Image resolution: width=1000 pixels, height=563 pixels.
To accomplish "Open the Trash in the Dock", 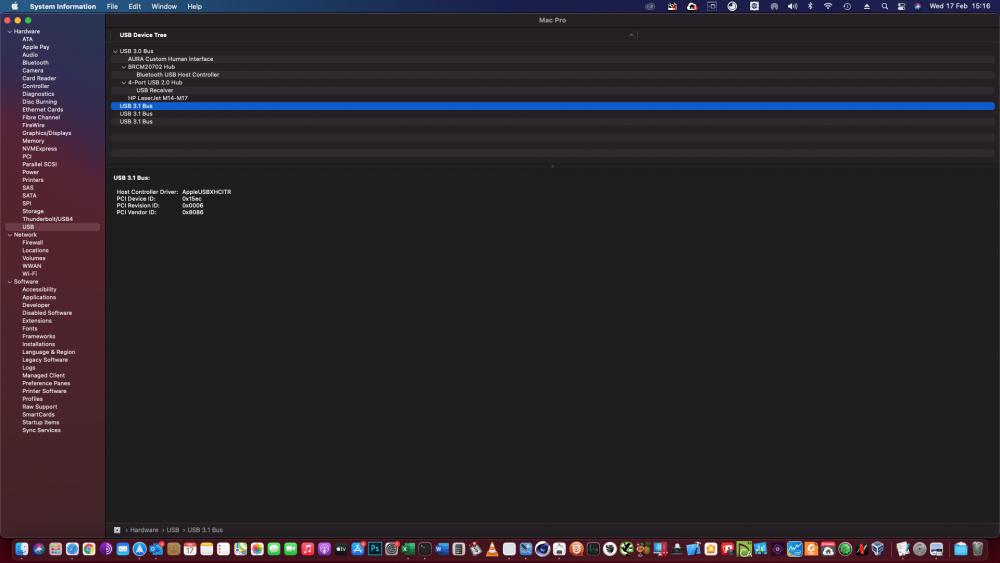I will pyautogui.click(x=978, y=549).
